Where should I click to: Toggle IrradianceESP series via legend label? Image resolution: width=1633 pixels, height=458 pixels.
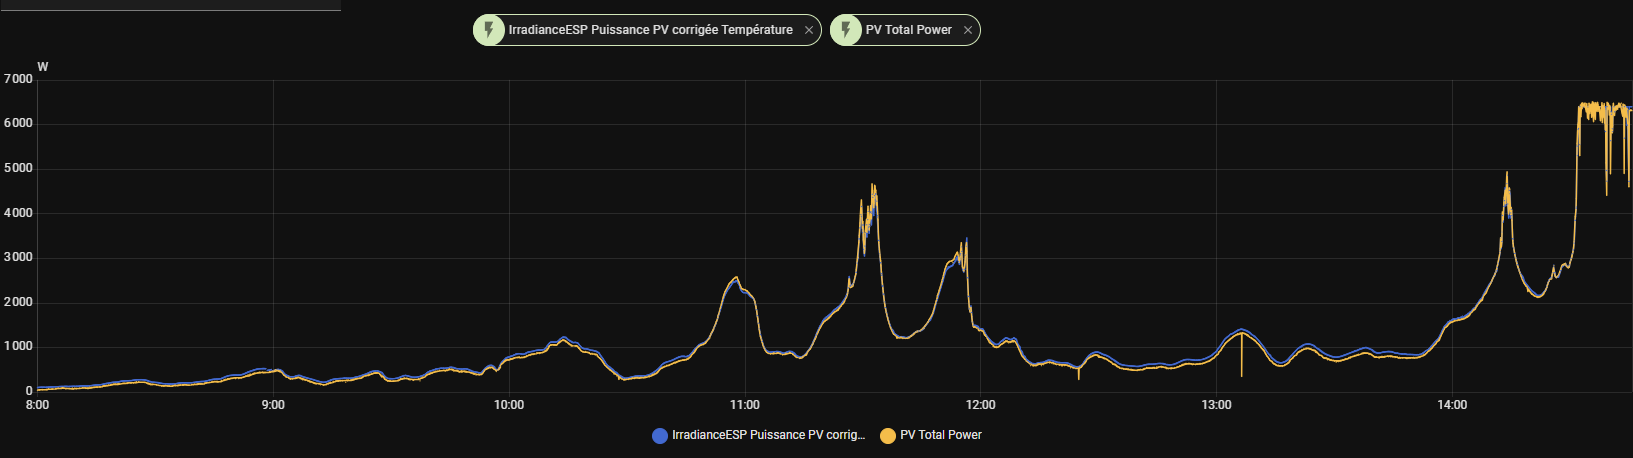tap(768, 435)
